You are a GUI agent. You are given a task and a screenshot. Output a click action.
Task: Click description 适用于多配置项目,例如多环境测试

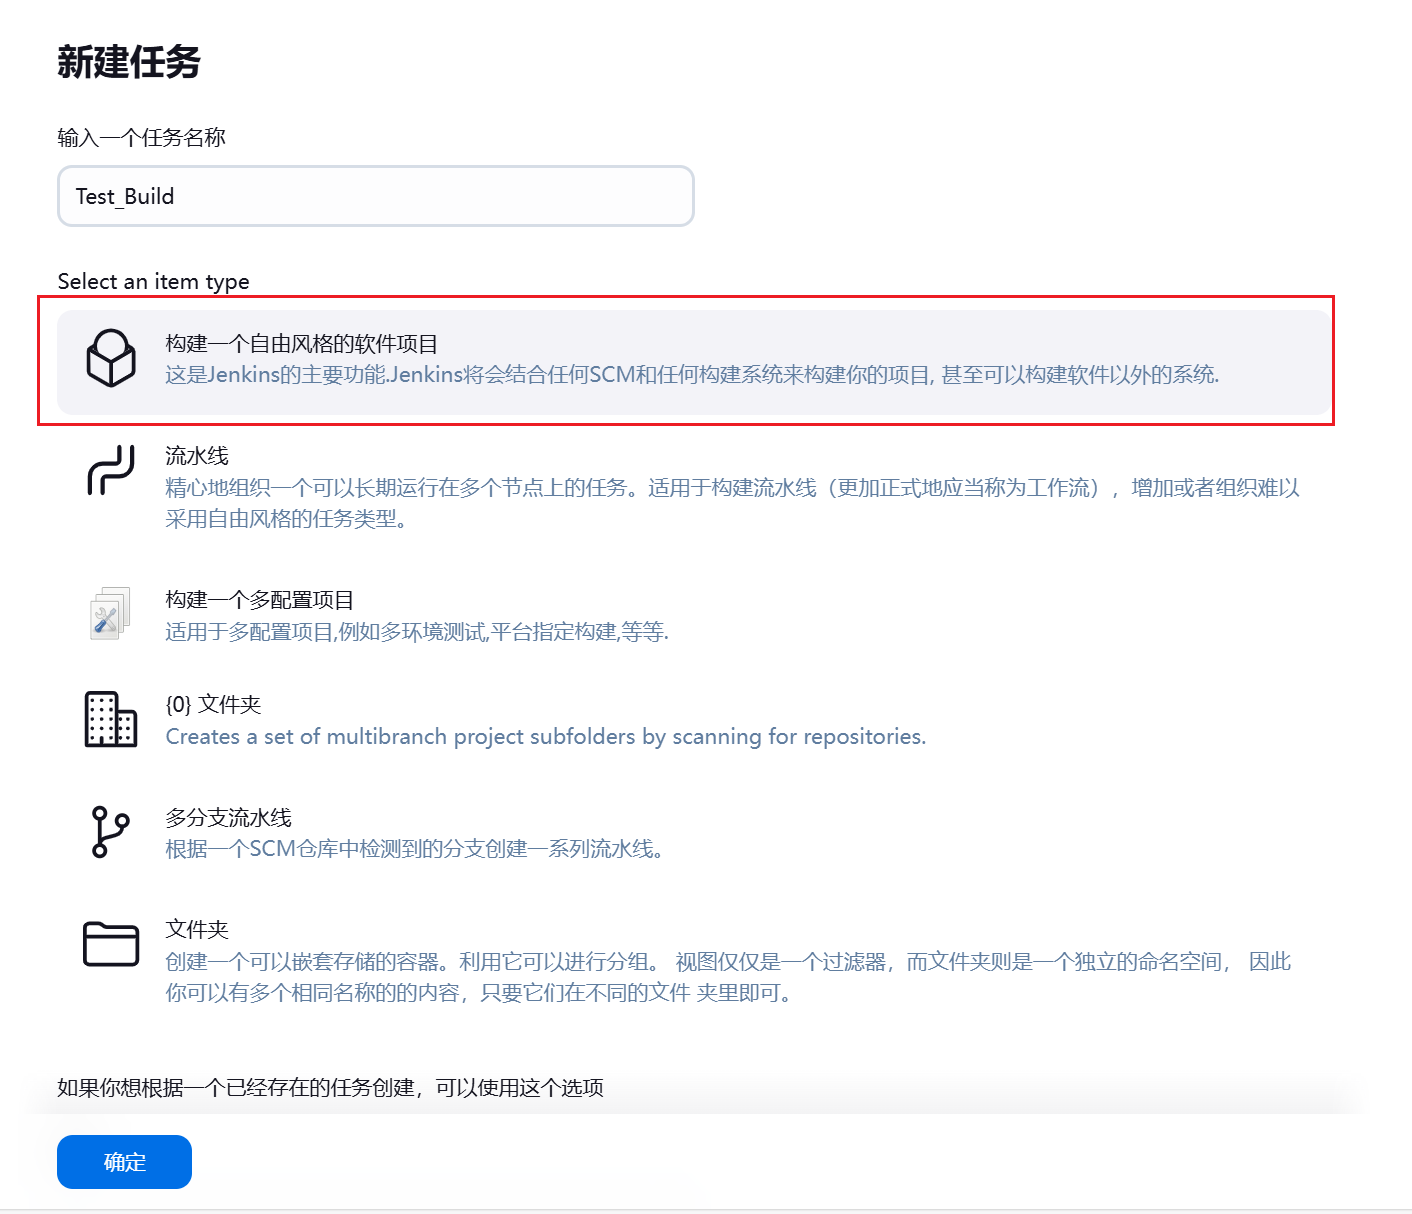[x=417, y=632]
